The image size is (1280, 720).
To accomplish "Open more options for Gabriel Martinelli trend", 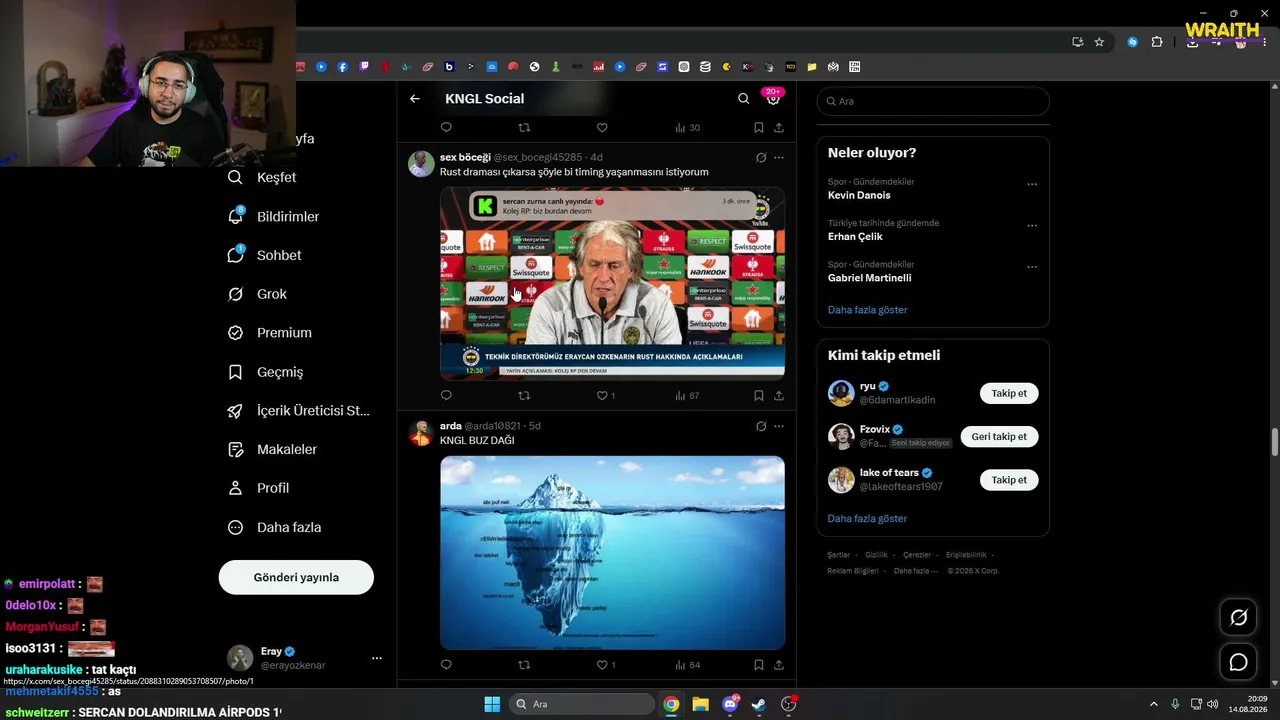I will coord(1032,267).
